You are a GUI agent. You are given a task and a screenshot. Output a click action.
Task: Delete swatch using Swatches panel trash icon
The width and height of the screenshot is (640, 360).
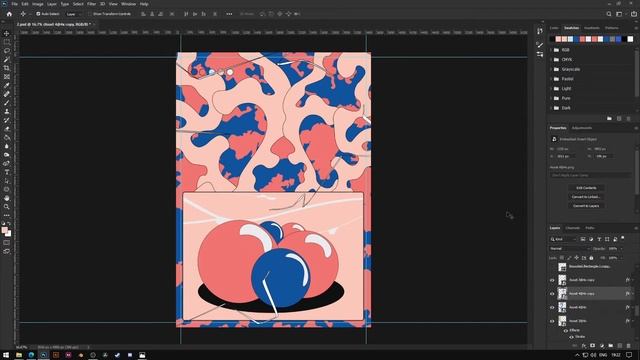click(x=629, y=118)
